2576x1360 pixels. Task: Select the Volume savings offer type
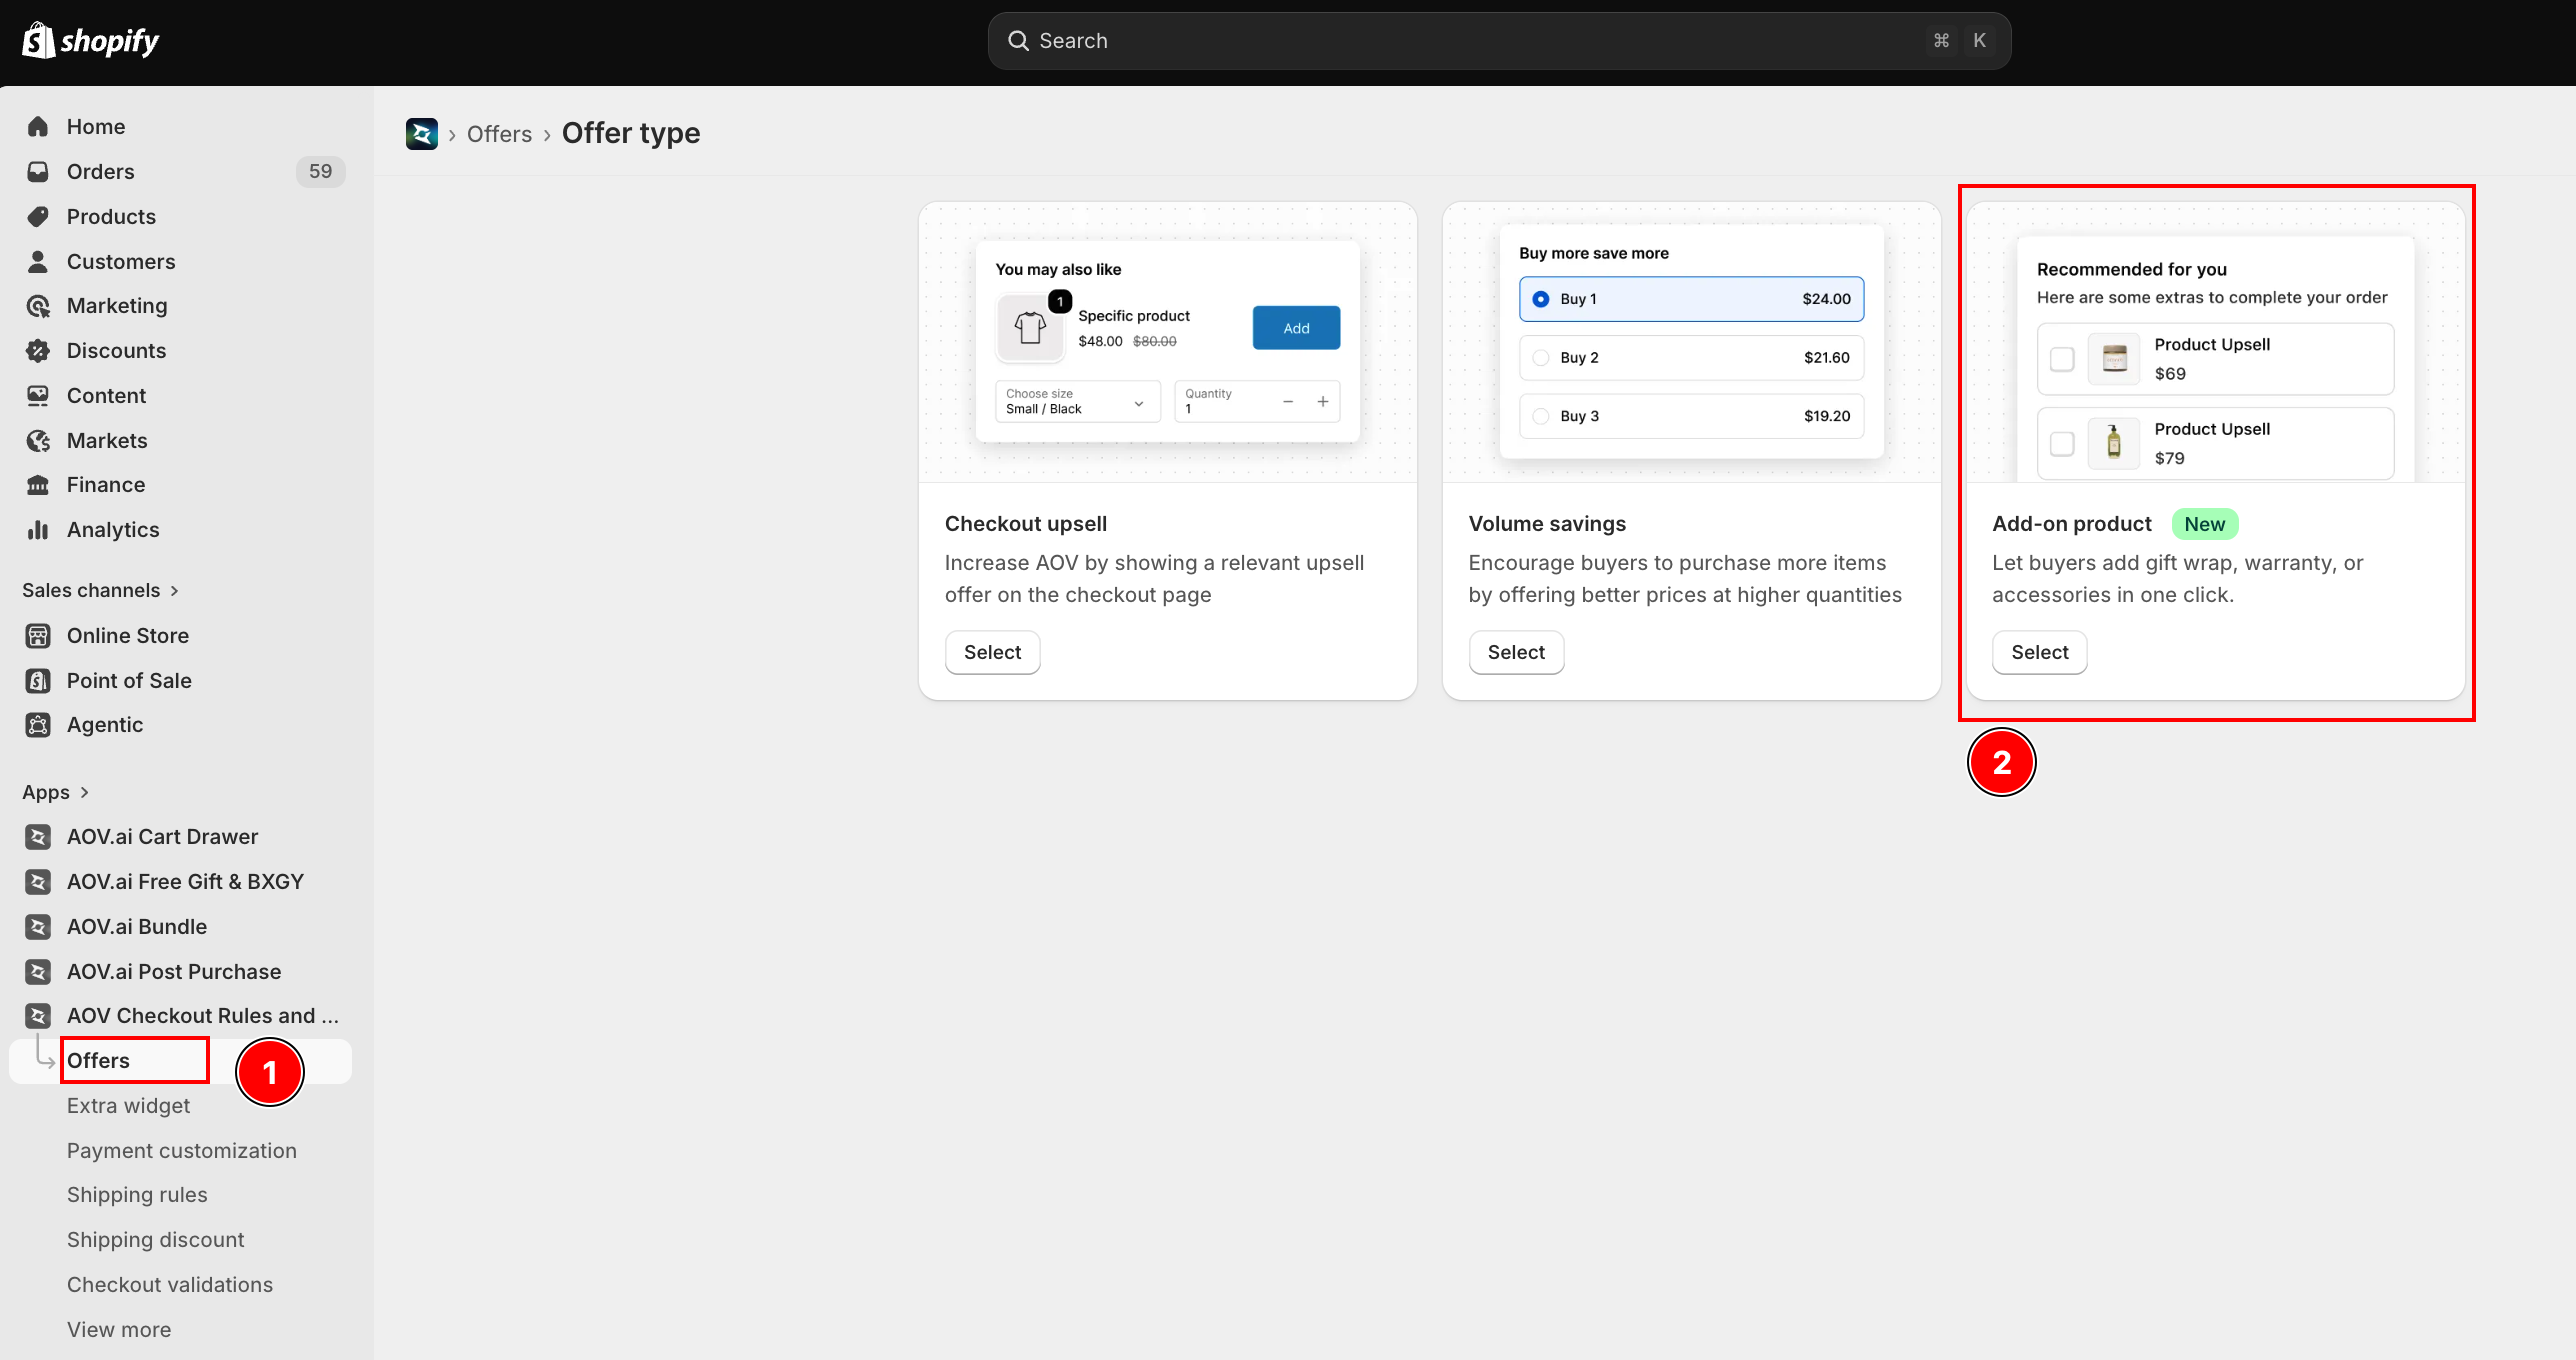coord(1516,652)
